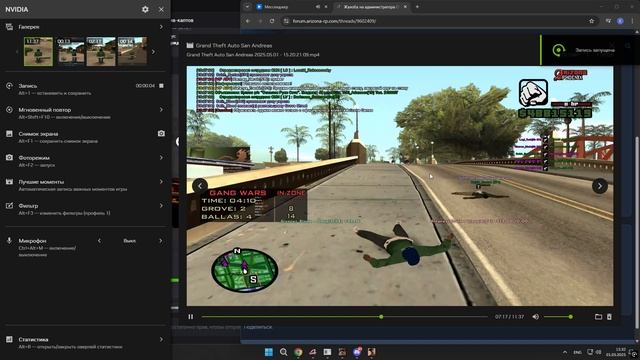Select the gallery thumbnail labeled 00:14
The height and width of the screenshot is (360, 640).
pos(132,51)
